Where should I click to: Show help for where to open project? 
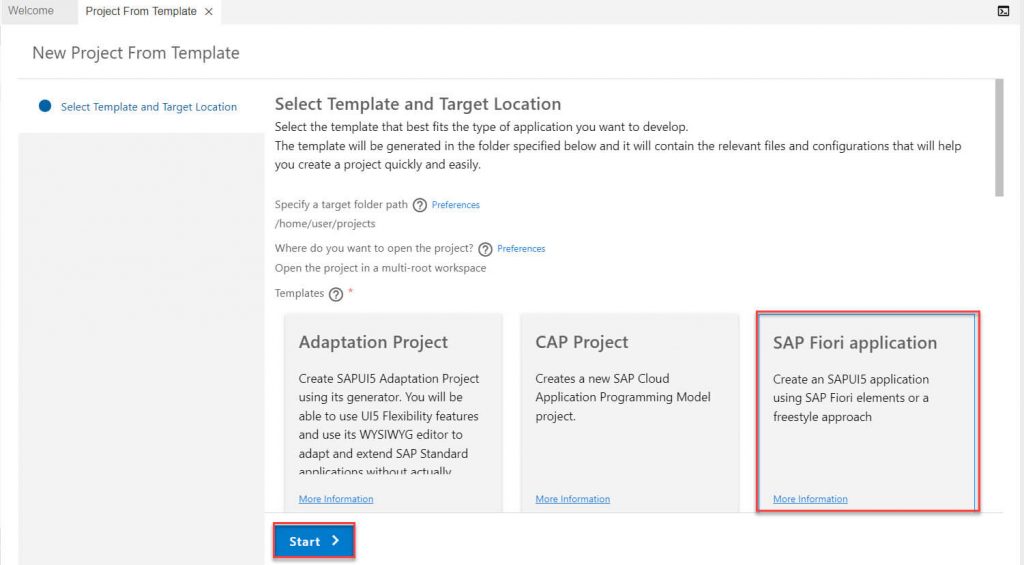[x=485, y=249]
